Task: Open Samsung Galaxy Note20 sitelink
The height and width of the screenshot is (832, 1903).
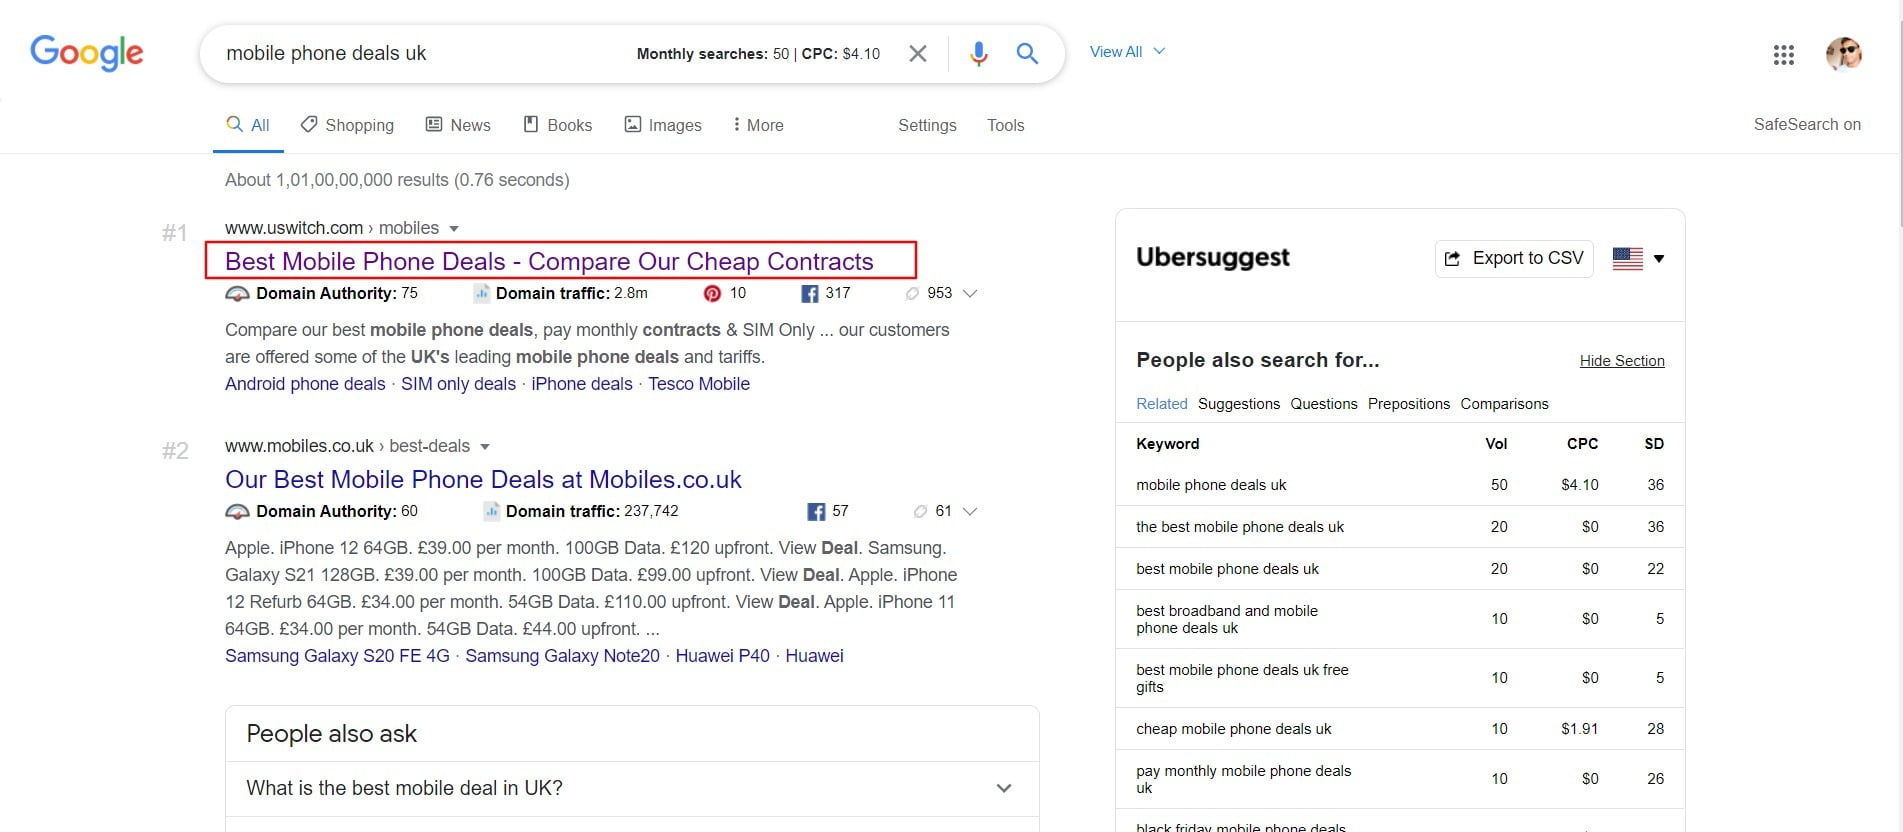Action: click(x=562, y=656)
